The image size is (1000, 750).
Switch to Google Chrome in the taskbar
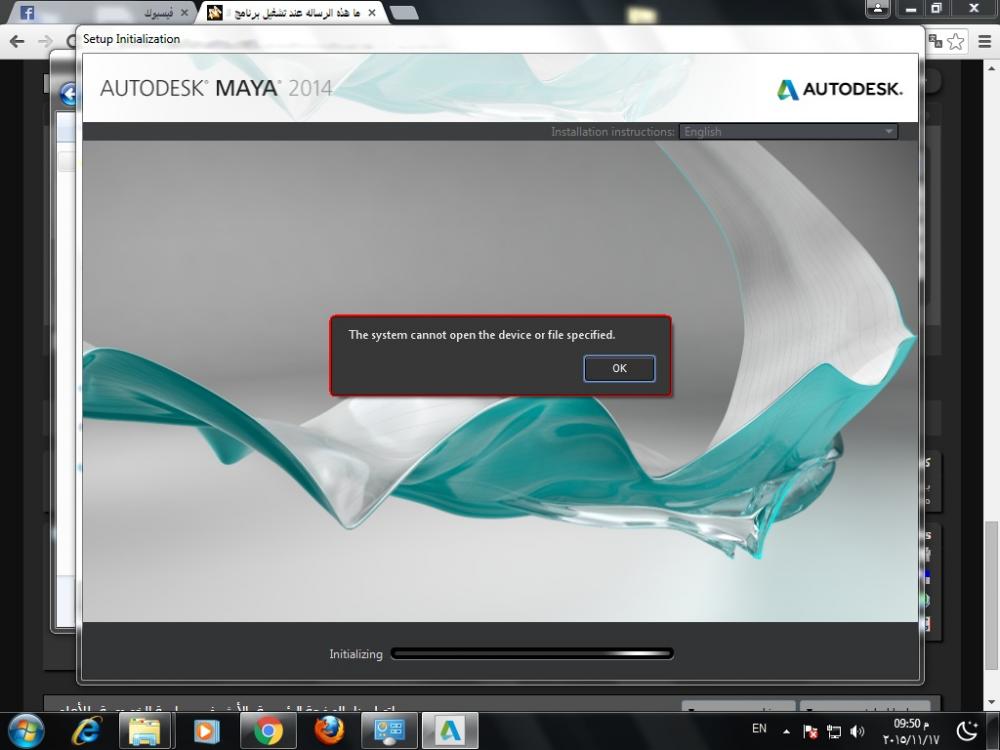(268, 731)
